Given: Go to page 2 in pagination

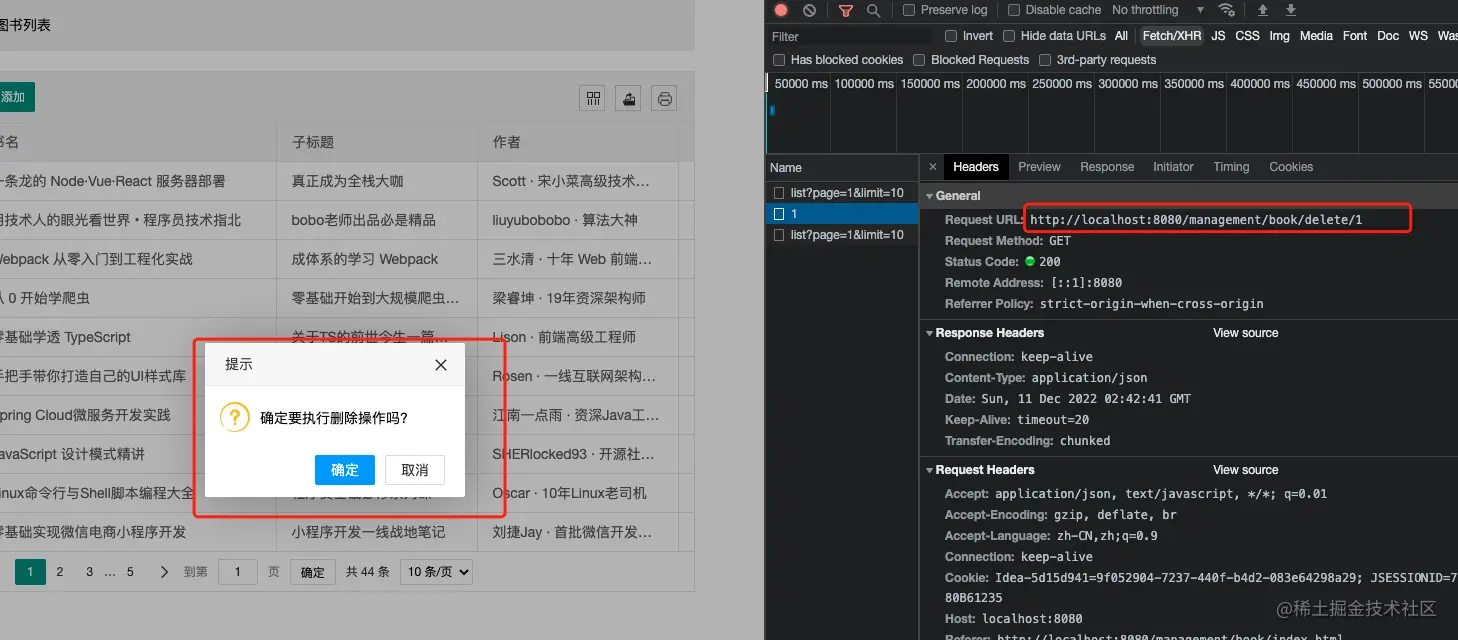Looking at the screenshot, I should point(60,572).
